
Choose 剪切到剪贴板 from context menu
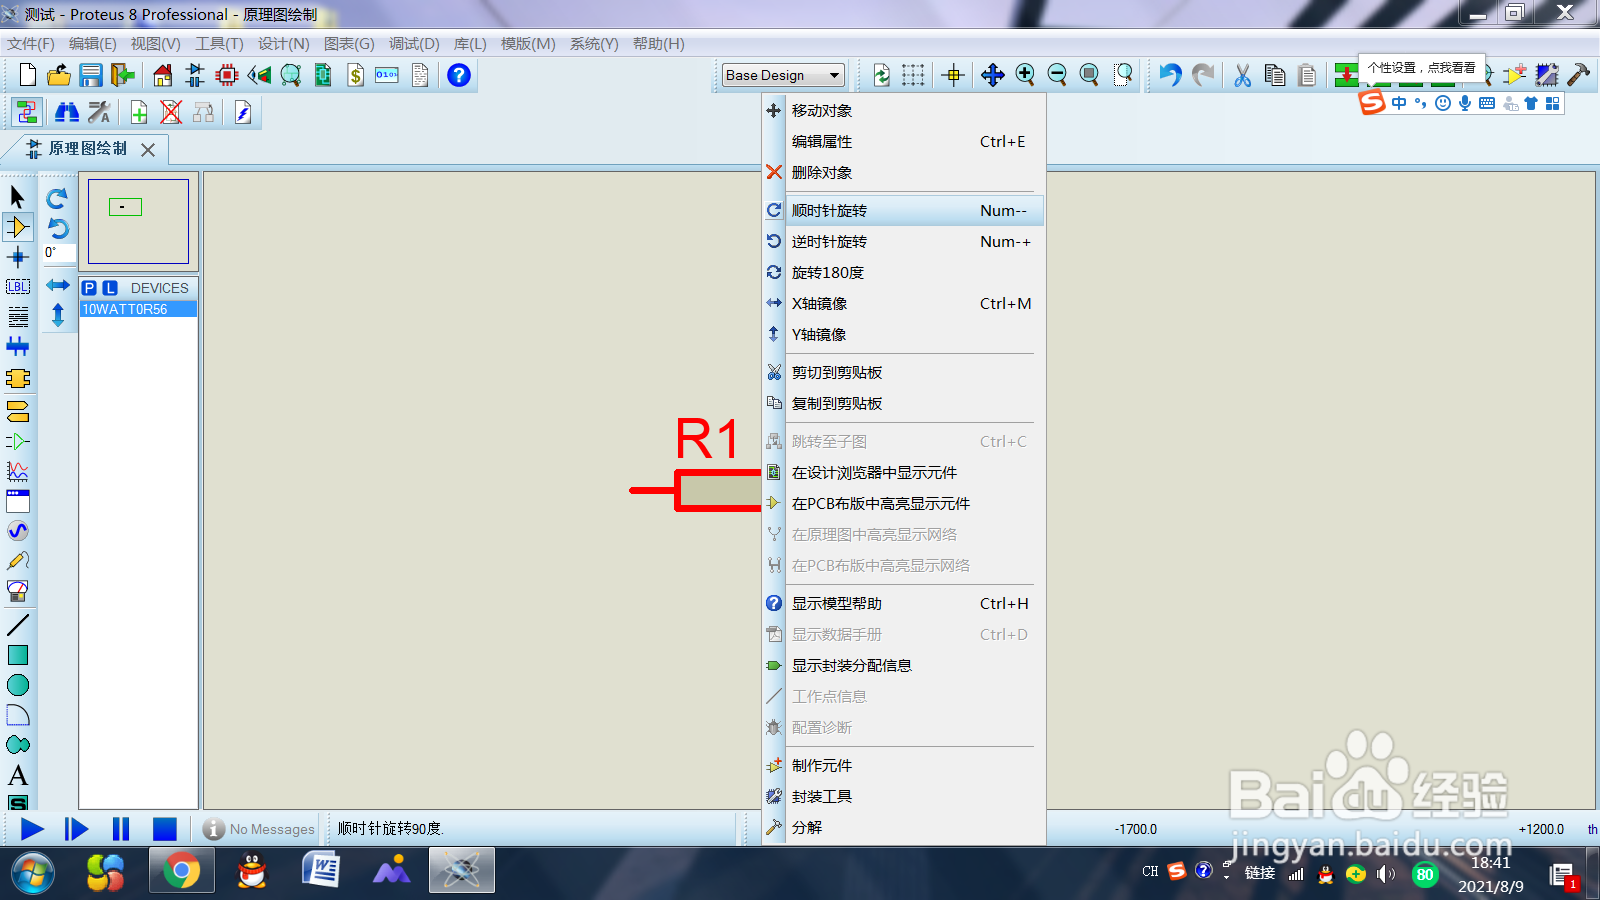tap(904, 373)
